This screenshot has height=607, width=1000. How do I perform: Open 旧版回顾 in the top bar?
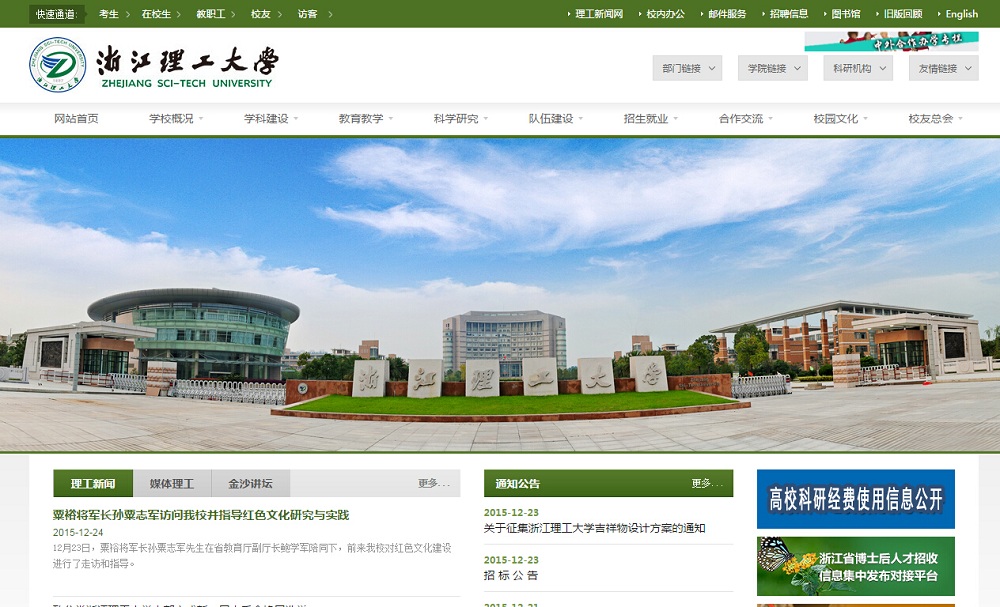click(x=903, y=14)
